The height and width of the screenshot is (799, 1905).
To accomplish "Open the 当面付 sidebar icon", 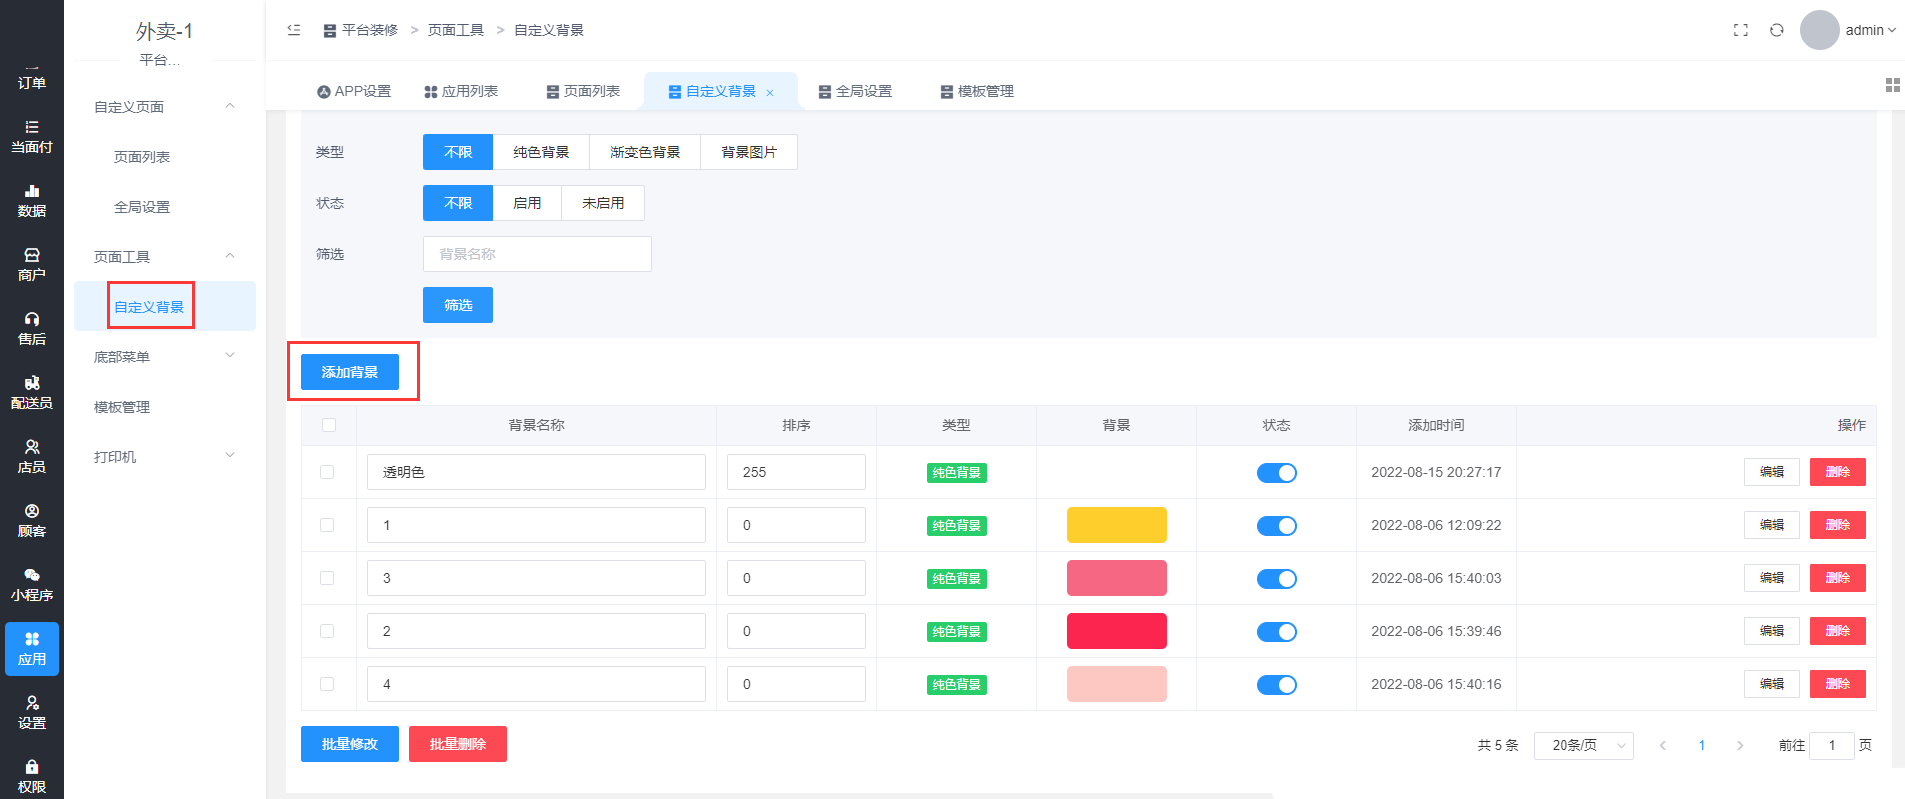I will [x=32, y=137].
